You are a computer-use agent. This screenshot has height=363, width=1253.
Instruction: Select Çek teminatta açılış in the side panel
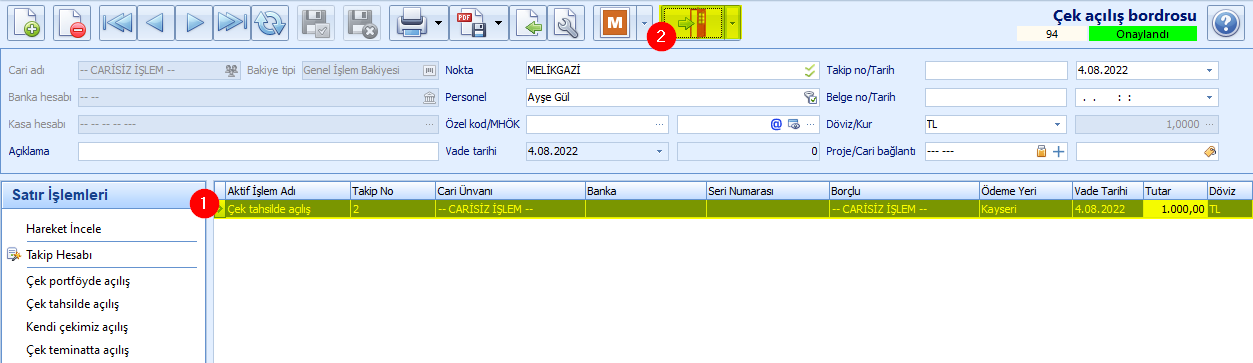77,350
